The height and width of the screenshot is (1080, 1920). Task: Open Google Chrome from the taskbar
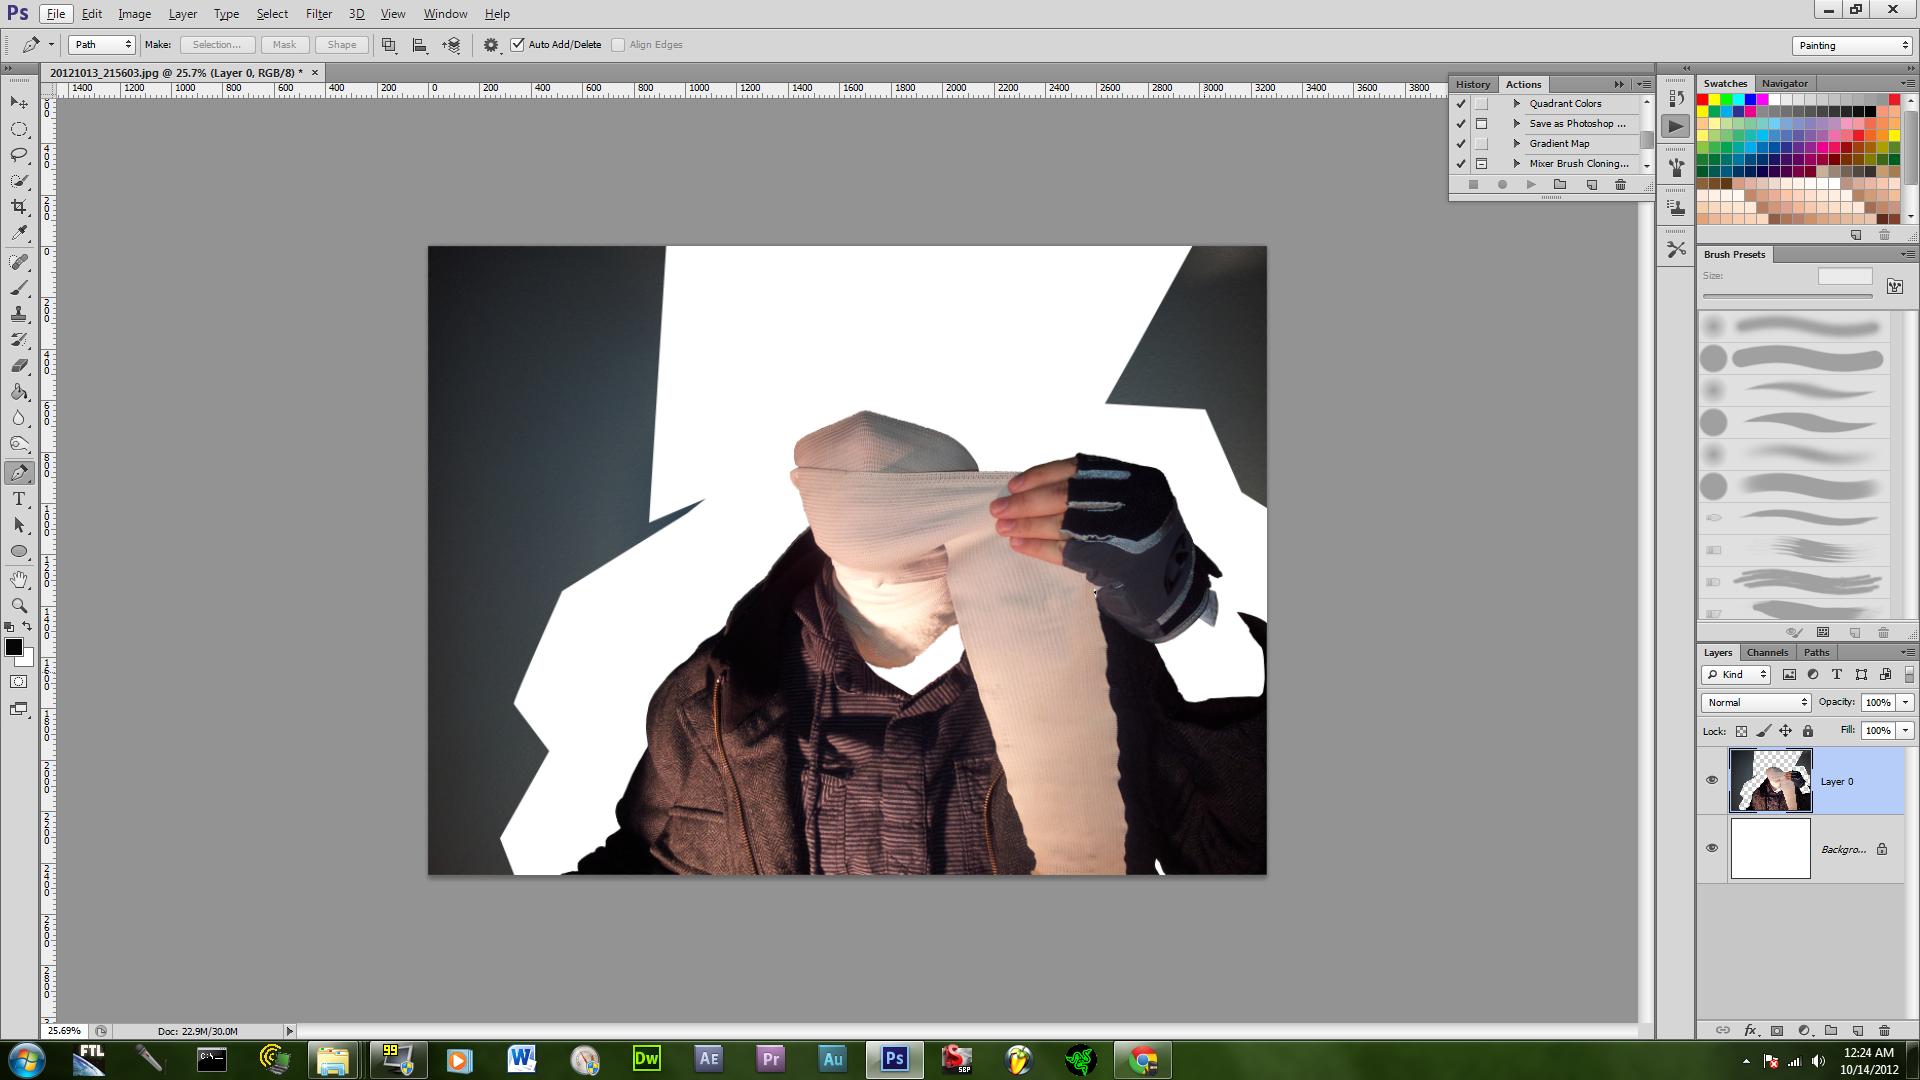pos(1143,1059)
